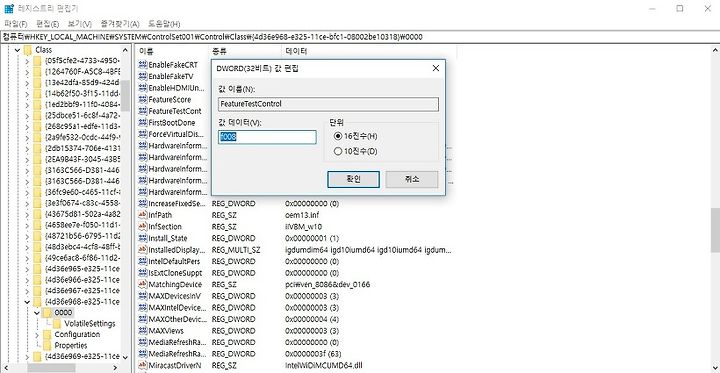The image size is (720, 373).
Task: Close the DWORD(32비트) edit dialog with X
Action: point(436,68)
